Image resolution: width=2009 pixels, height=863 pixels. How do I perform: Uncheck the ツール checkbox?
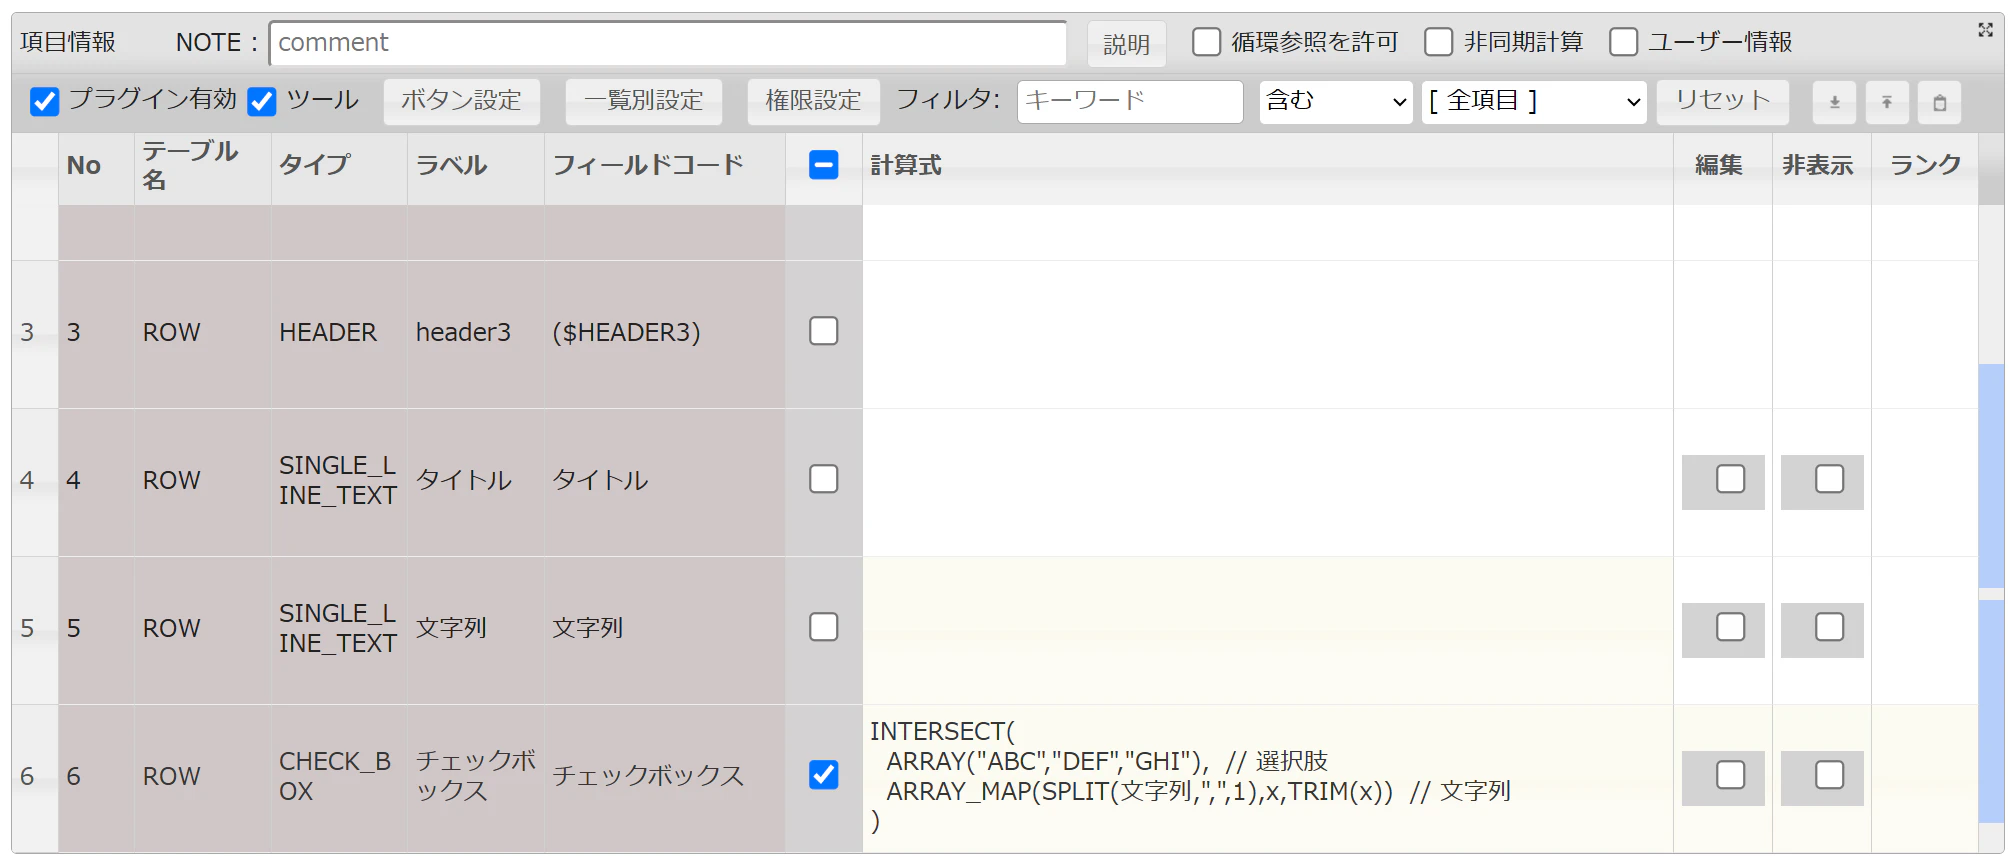(262, 101)
